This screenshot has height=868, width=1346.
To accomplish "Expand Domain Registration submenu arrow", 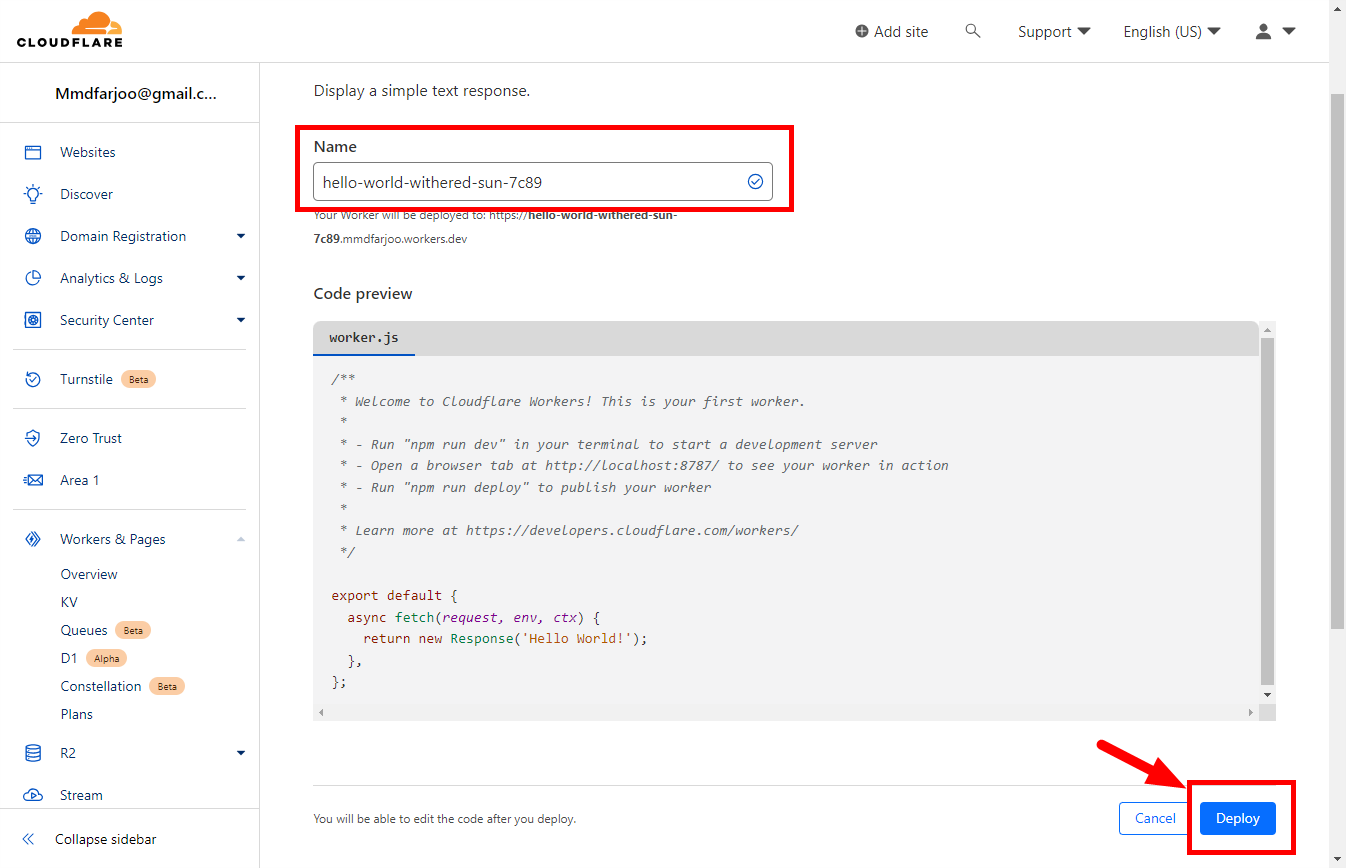I will pos(241,236).
